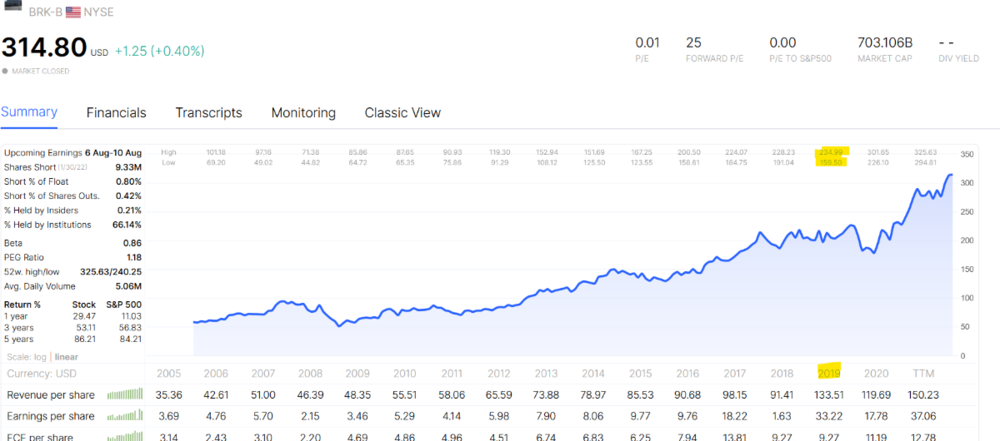Switch chart scale to linear
The image size is (1000, 441).
66,357
